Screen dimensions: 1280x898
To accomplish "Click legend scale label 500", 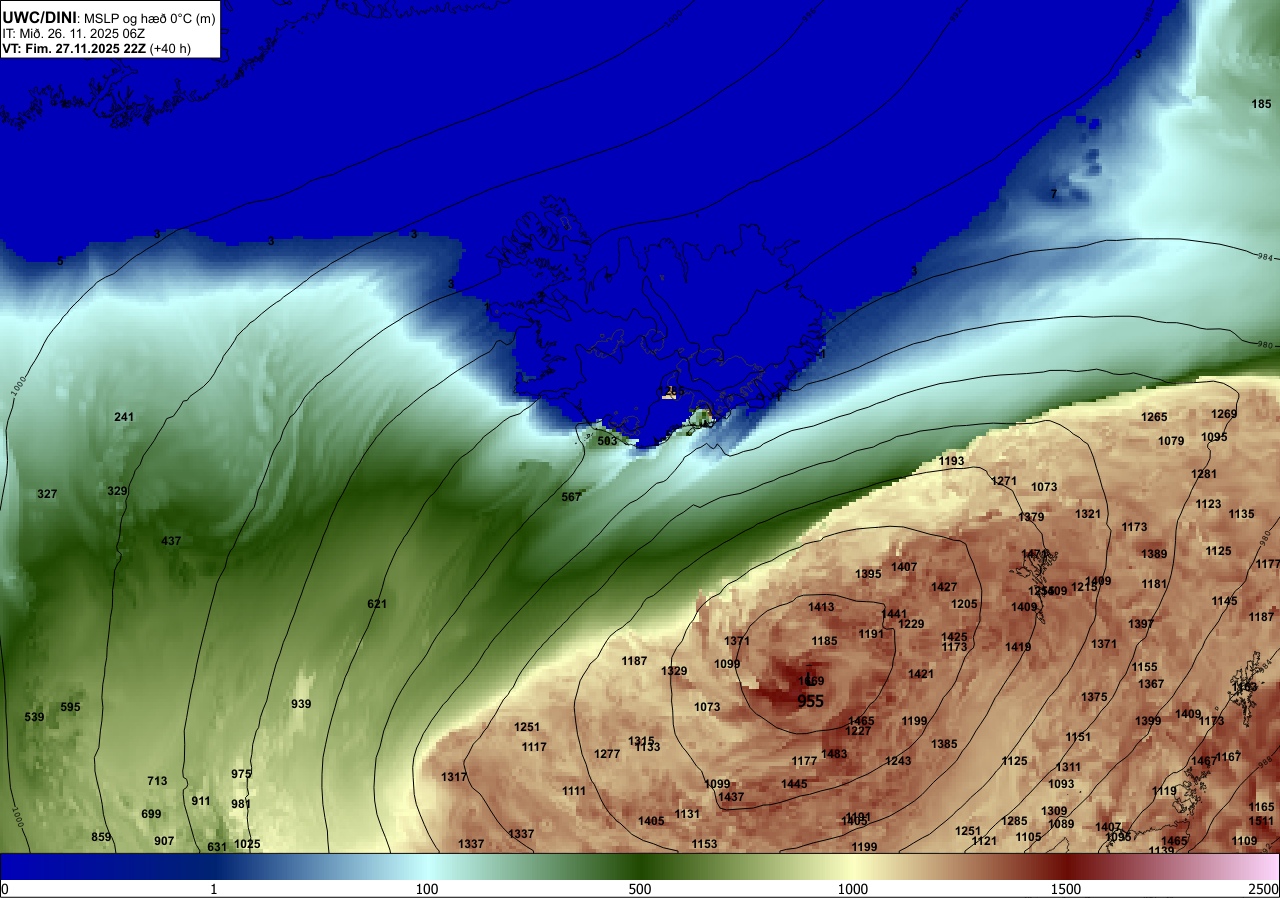I will [x=640, y=889].
